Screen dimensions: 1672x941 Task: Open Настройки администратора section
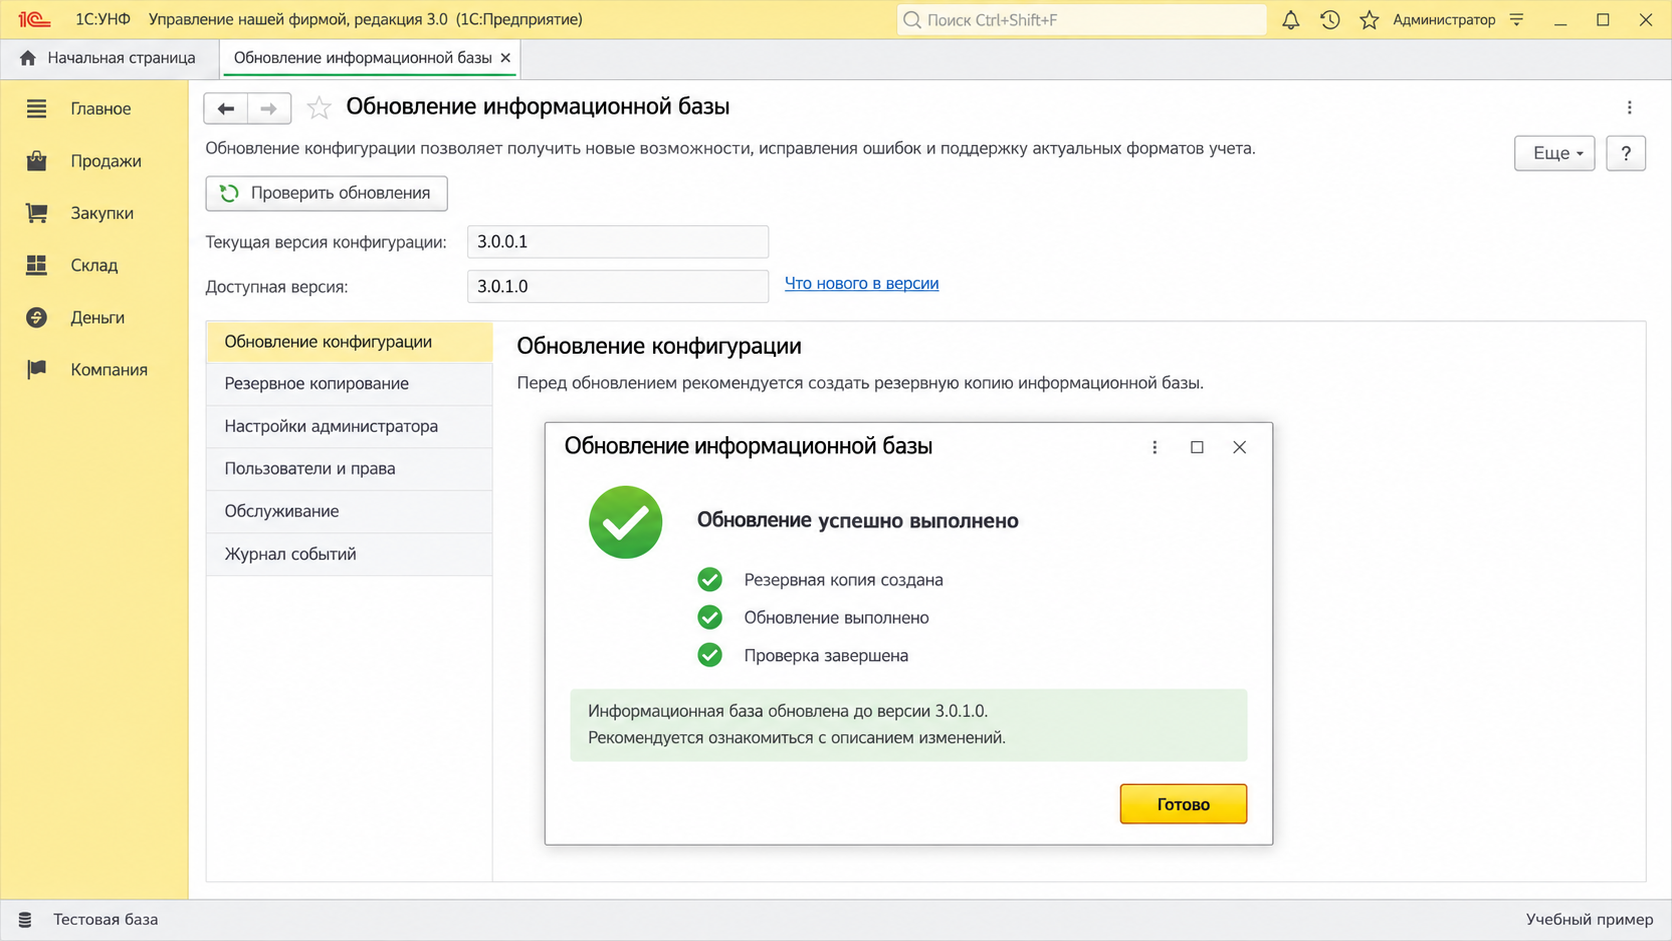(x=349, y=427)
